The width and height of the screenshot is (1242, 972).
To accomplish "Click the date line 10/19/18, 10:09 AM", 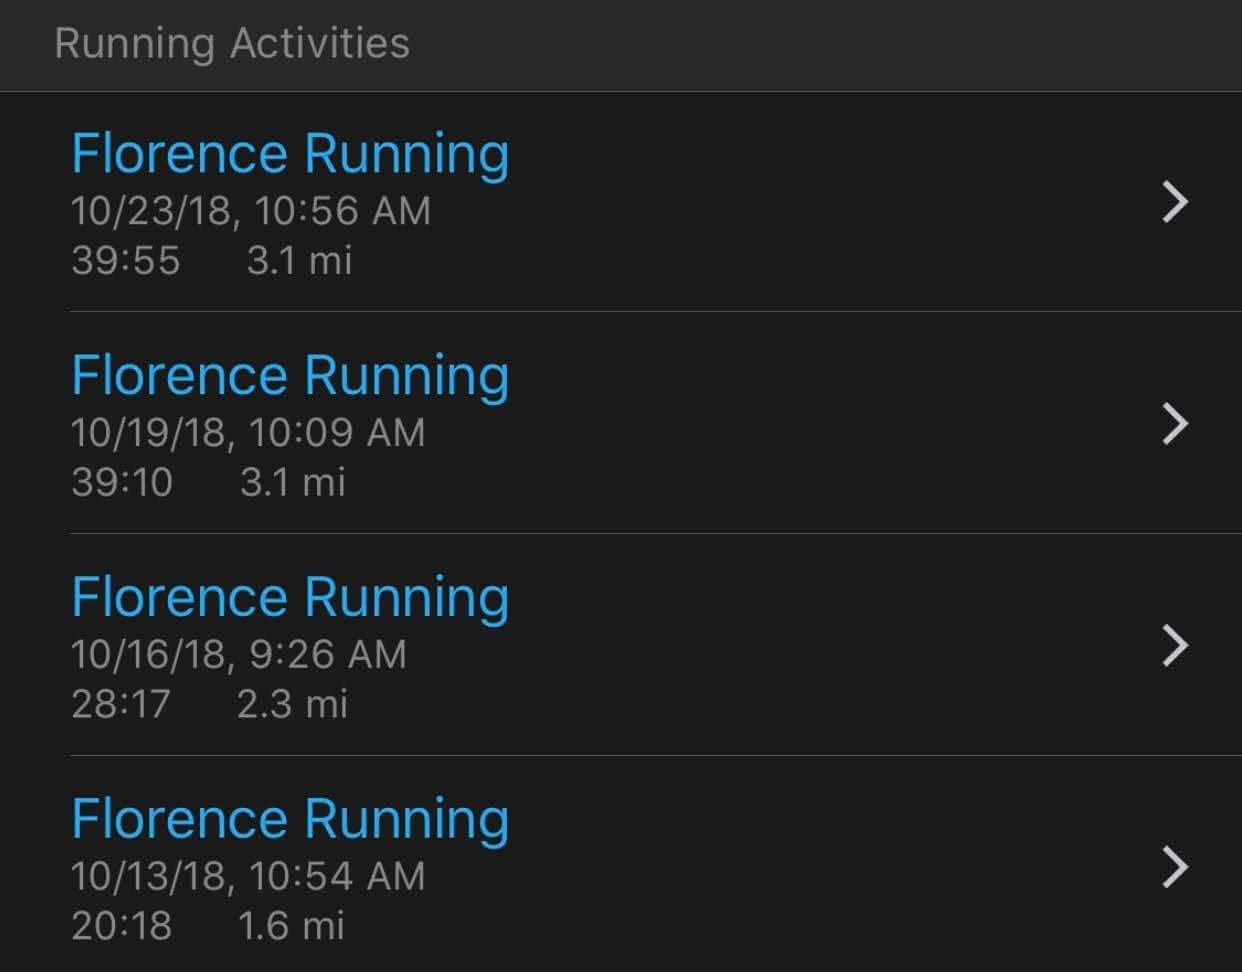I will pyautogui.click(x=248, y=433).
